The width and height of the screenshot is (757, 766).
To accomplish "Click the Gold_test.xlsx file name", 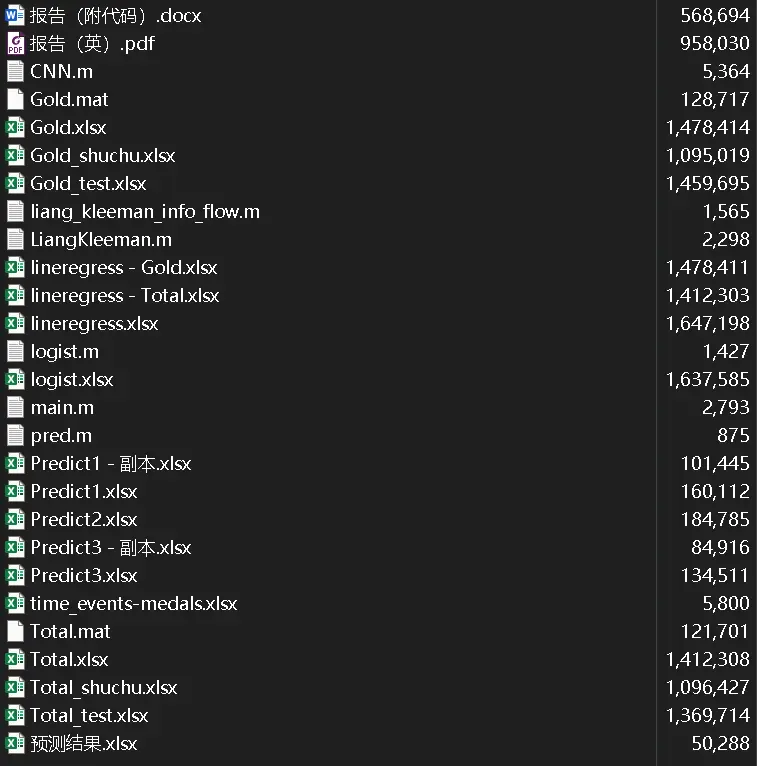I will point(88,183).
